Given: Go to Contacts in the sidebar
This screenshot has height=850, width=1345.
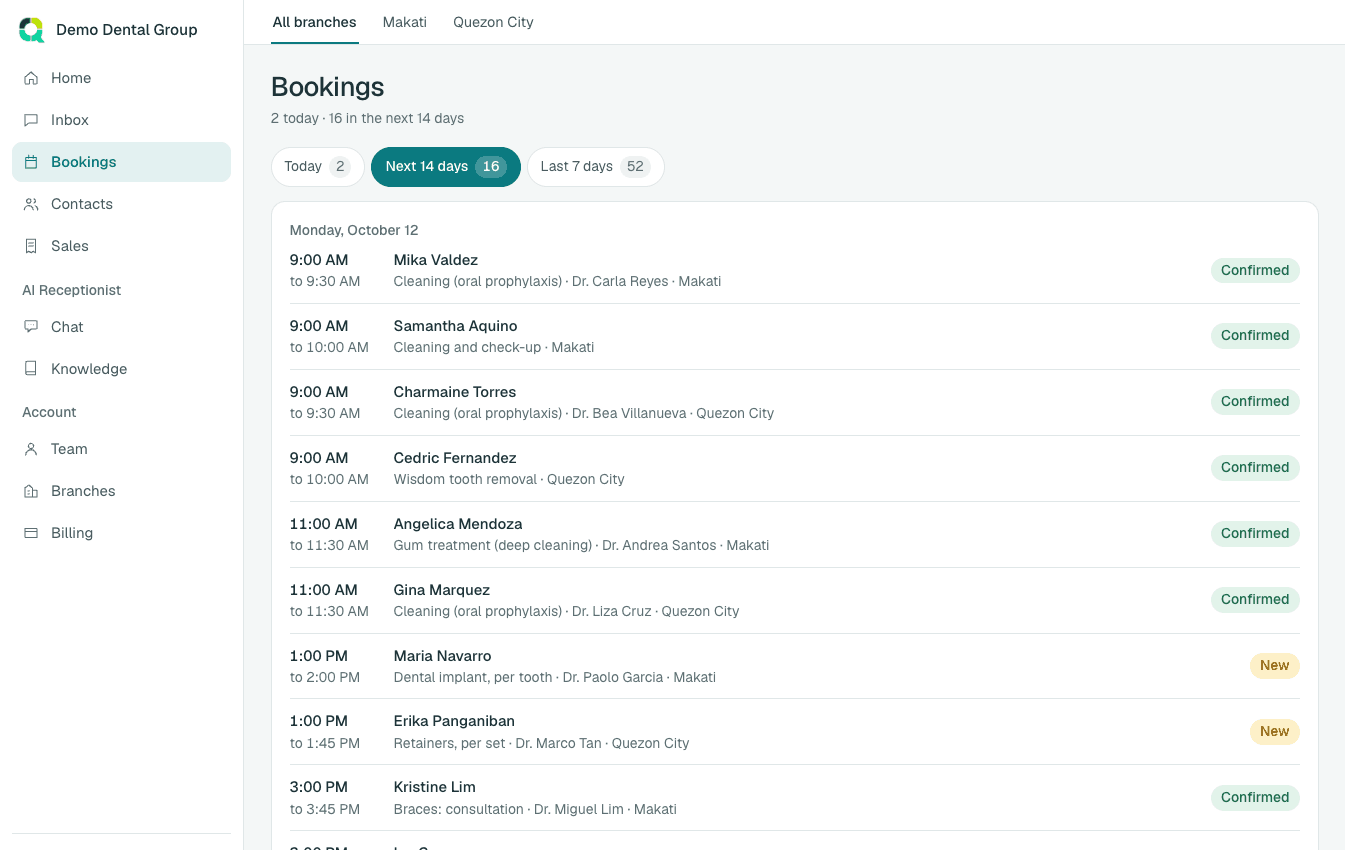Looking at the screenshot, I should click(121, 204).
